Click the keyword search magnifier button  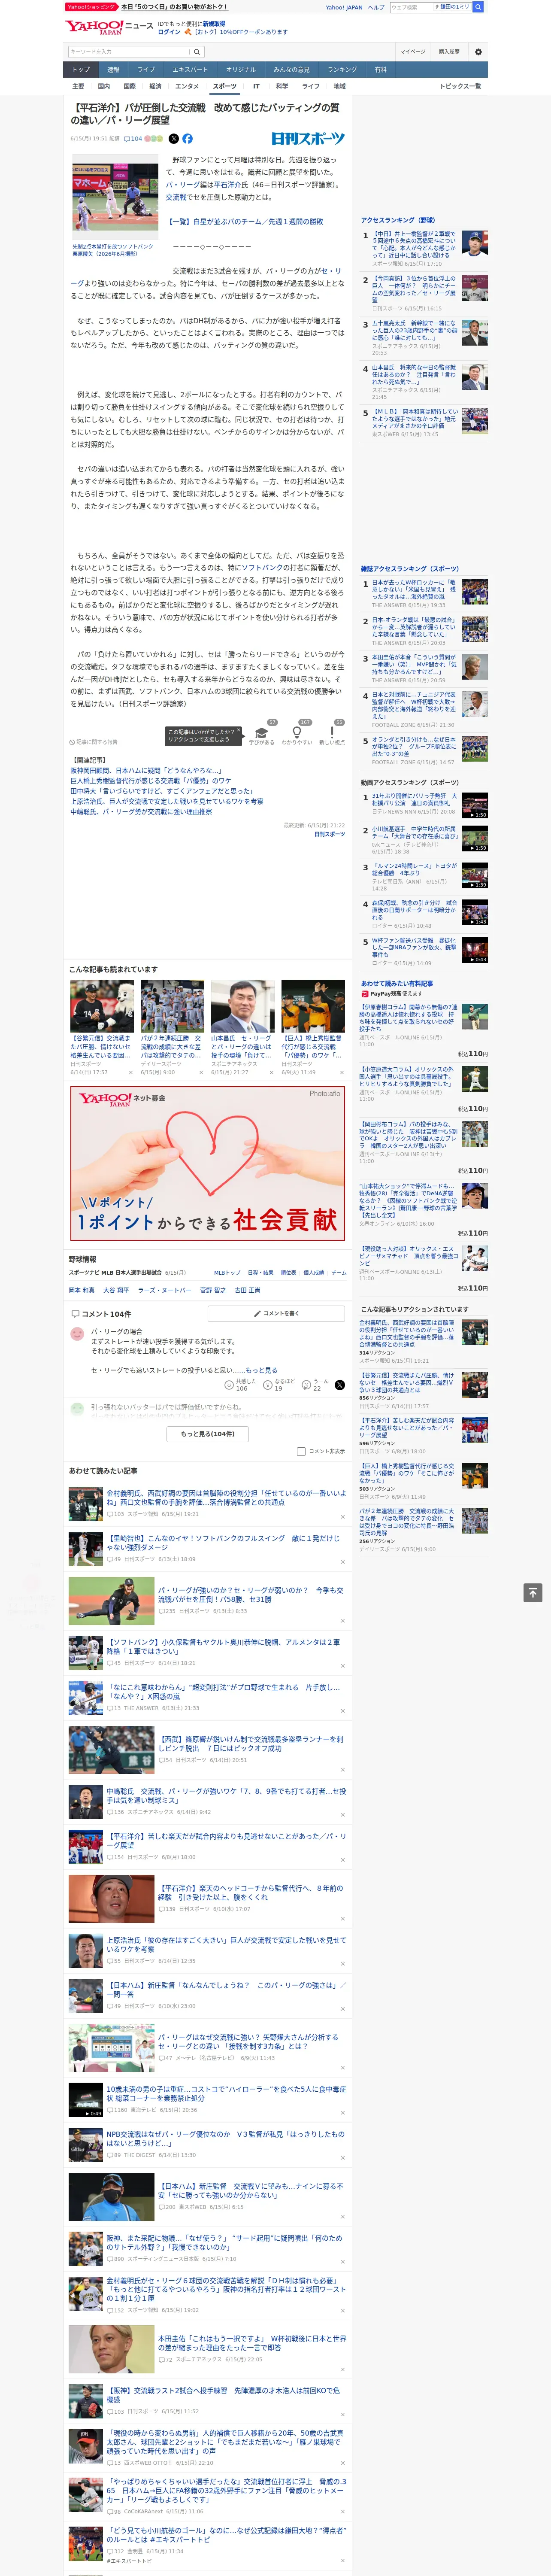(x=198, y=51)
